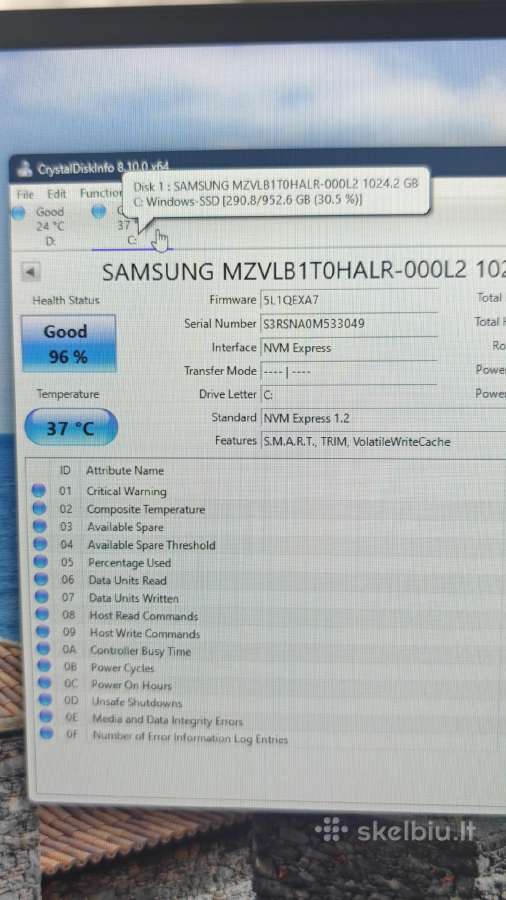Click the Composite Temperature status indicator
This screenshot has width=506, height=900.
coord(39,509)
